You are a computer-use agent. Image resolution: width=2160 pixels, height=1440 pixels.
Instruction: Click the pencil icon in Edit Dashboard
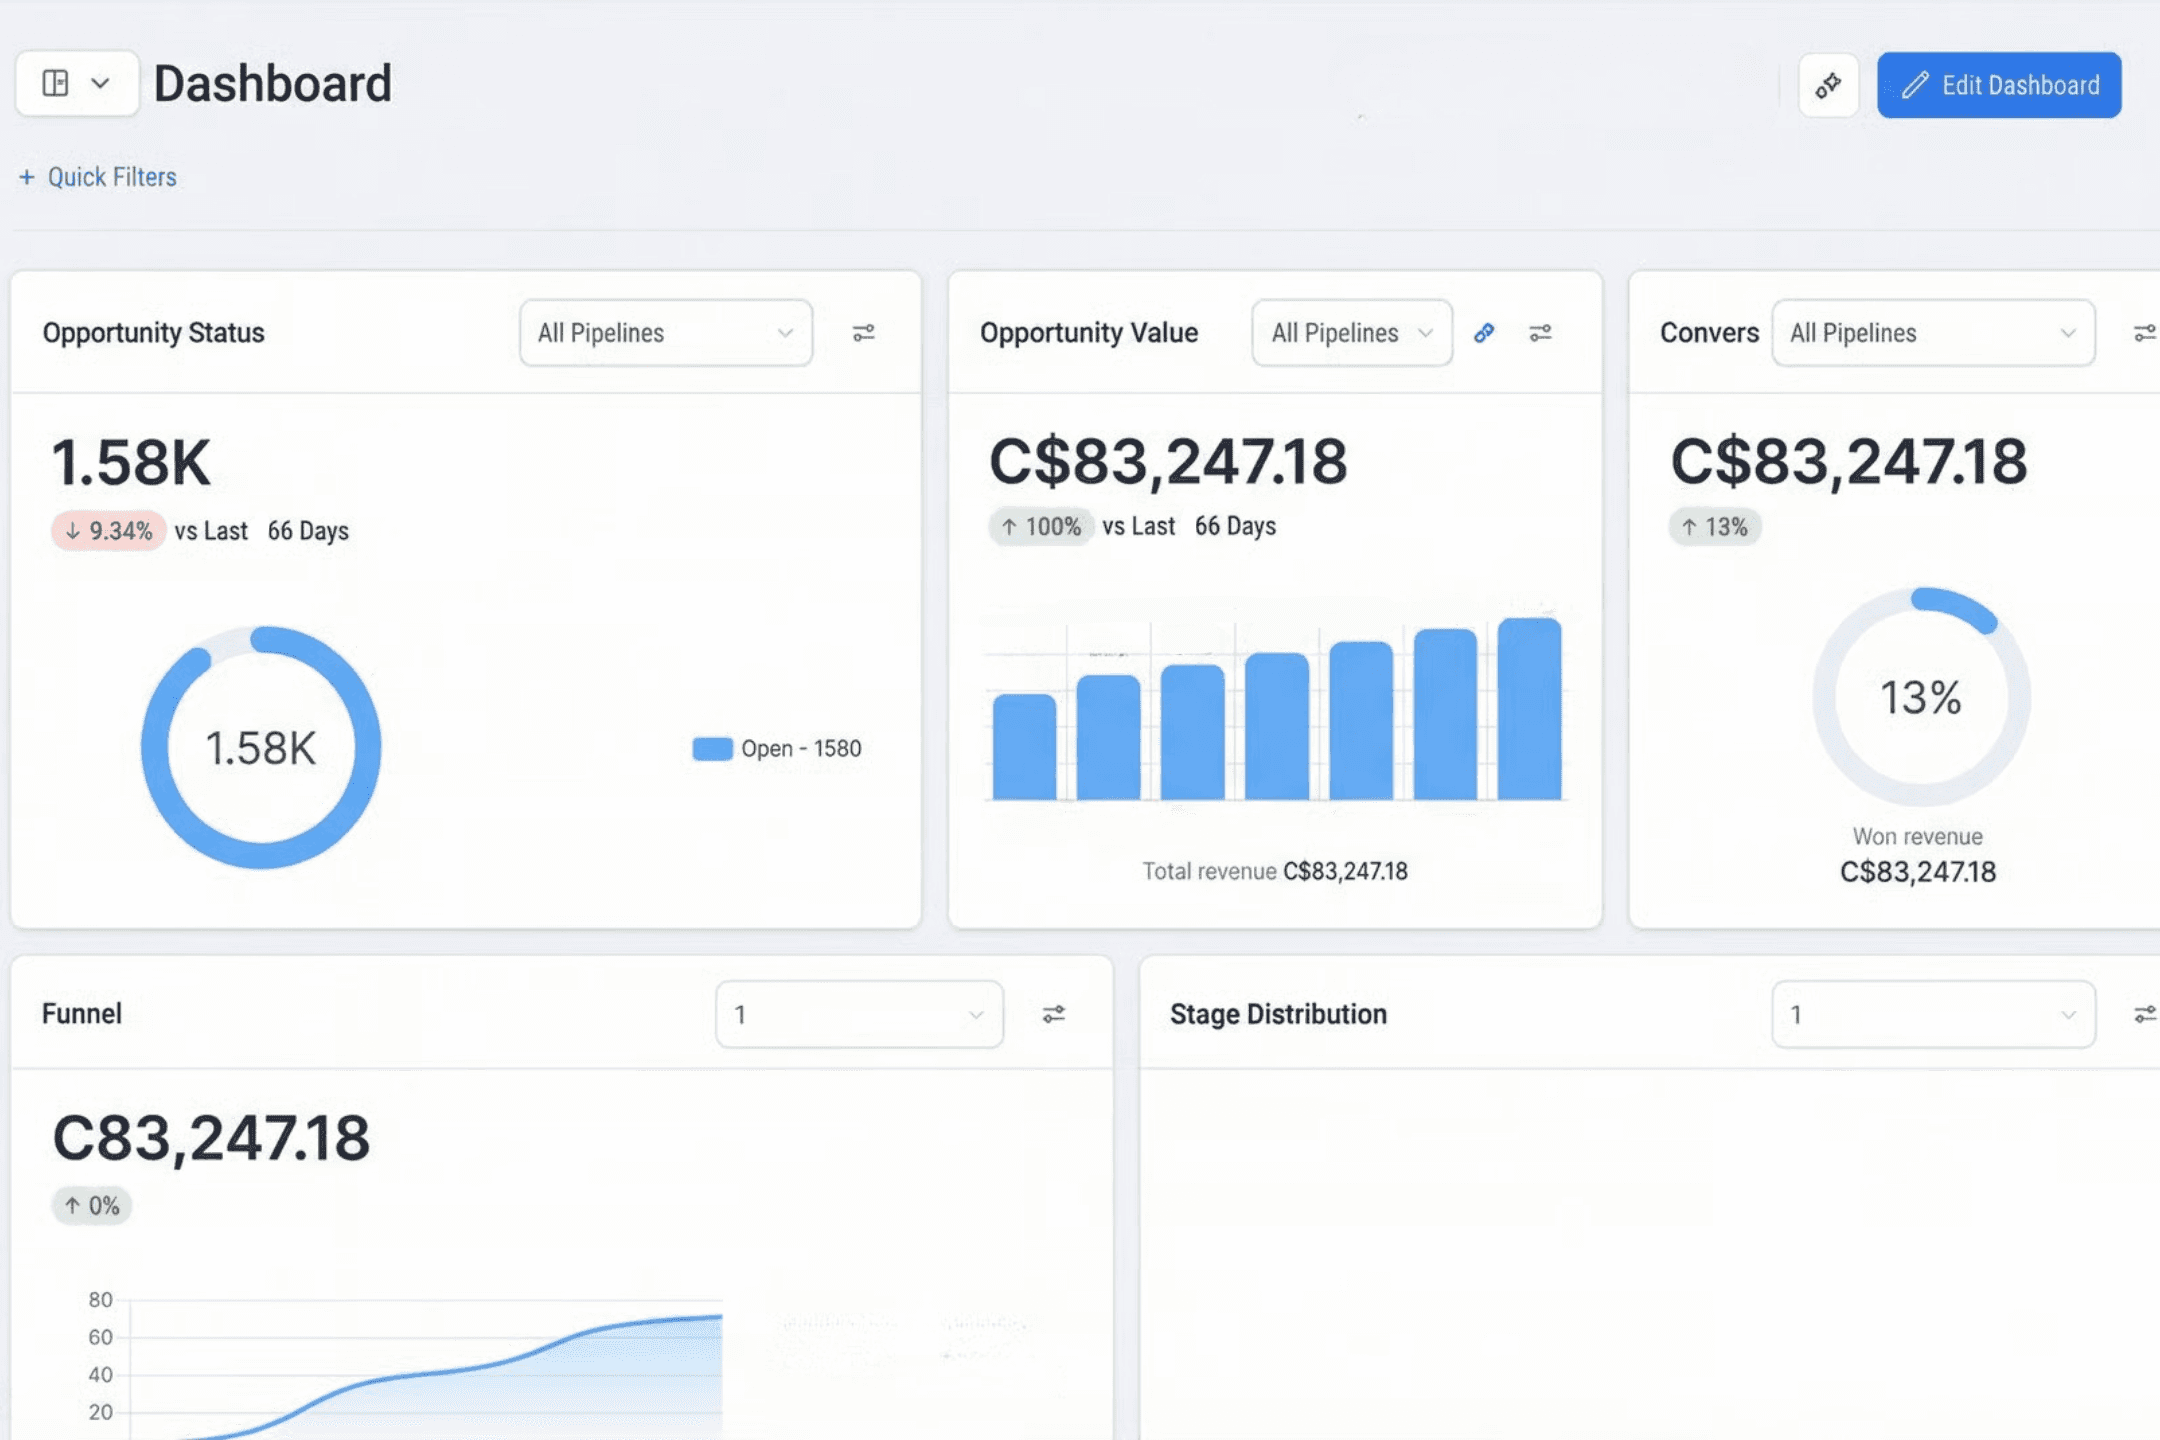[x=1914, y=85]
